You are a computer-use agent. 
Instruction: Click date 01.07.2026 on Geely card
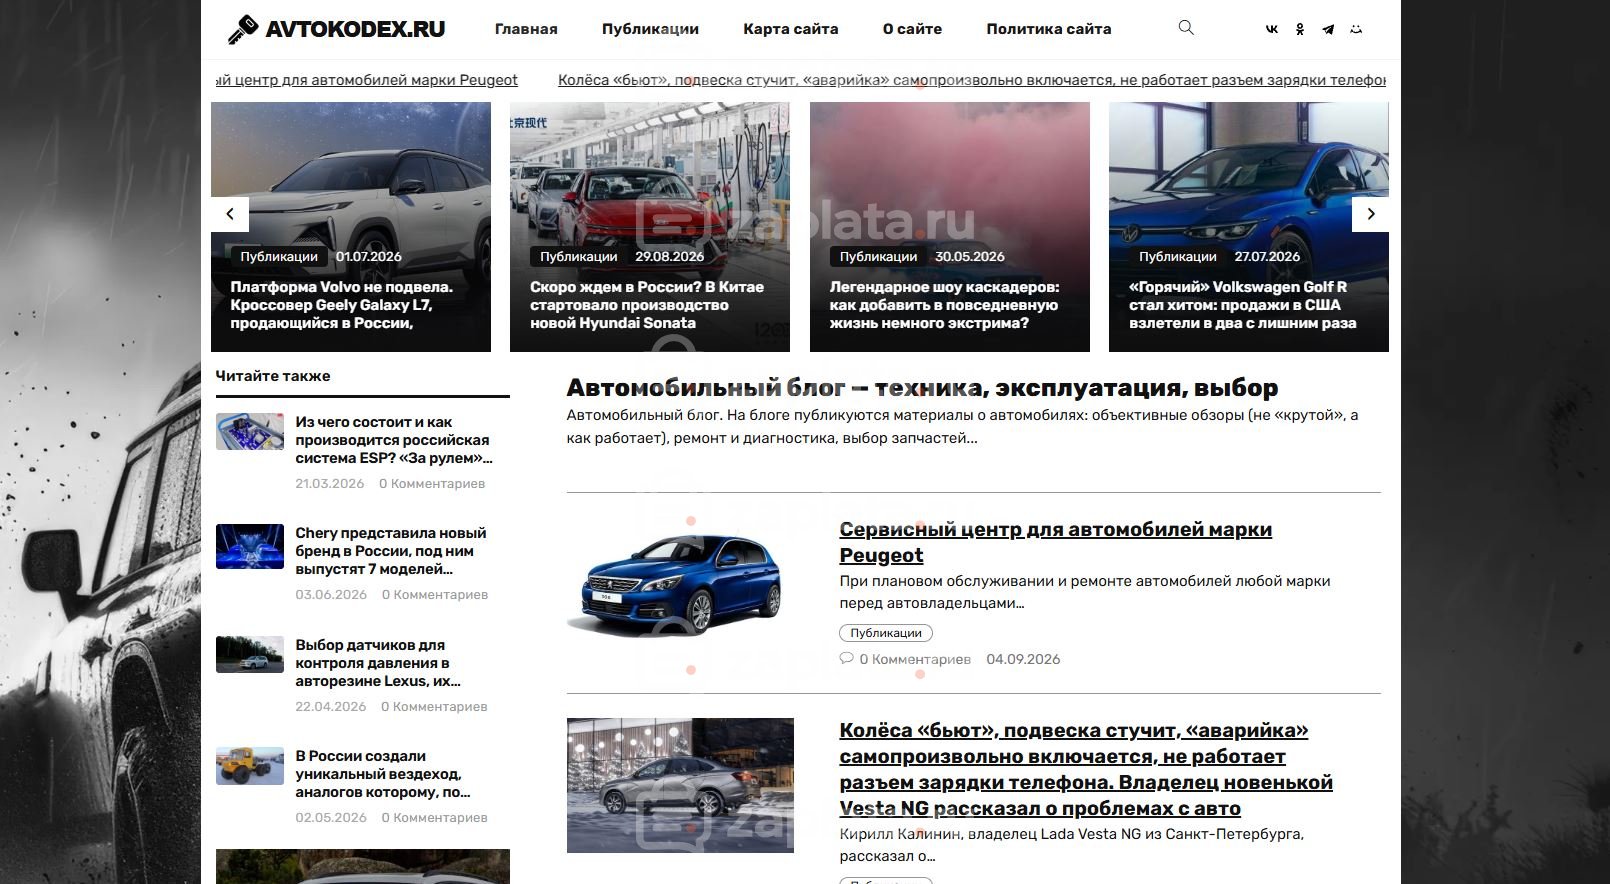(369, 256)
